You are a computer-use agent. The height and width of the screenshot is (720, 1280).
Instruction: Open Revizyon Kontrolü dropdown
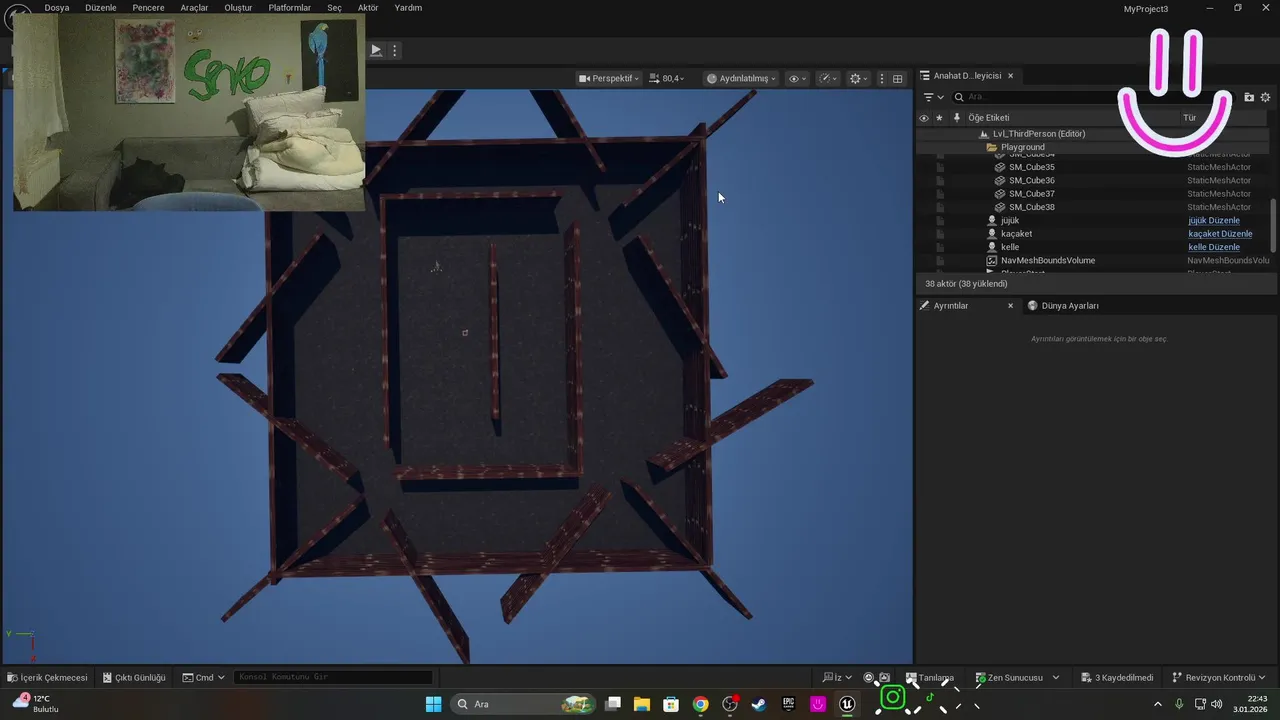tap(1218, 678)
